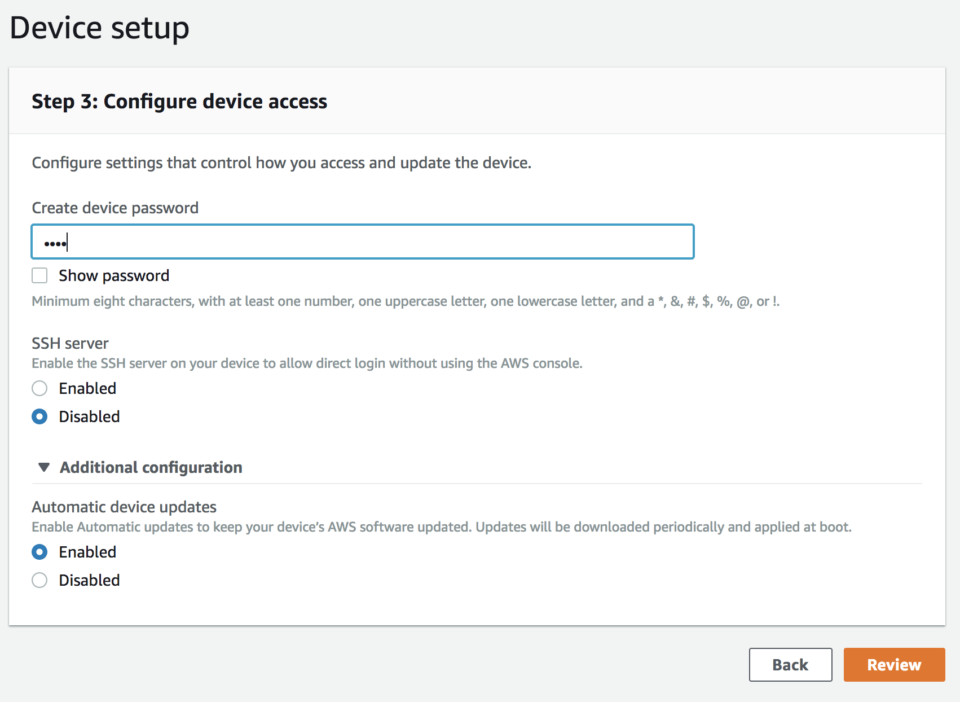
Task: Go back with the Back button
Action: (x=790, y=665)
